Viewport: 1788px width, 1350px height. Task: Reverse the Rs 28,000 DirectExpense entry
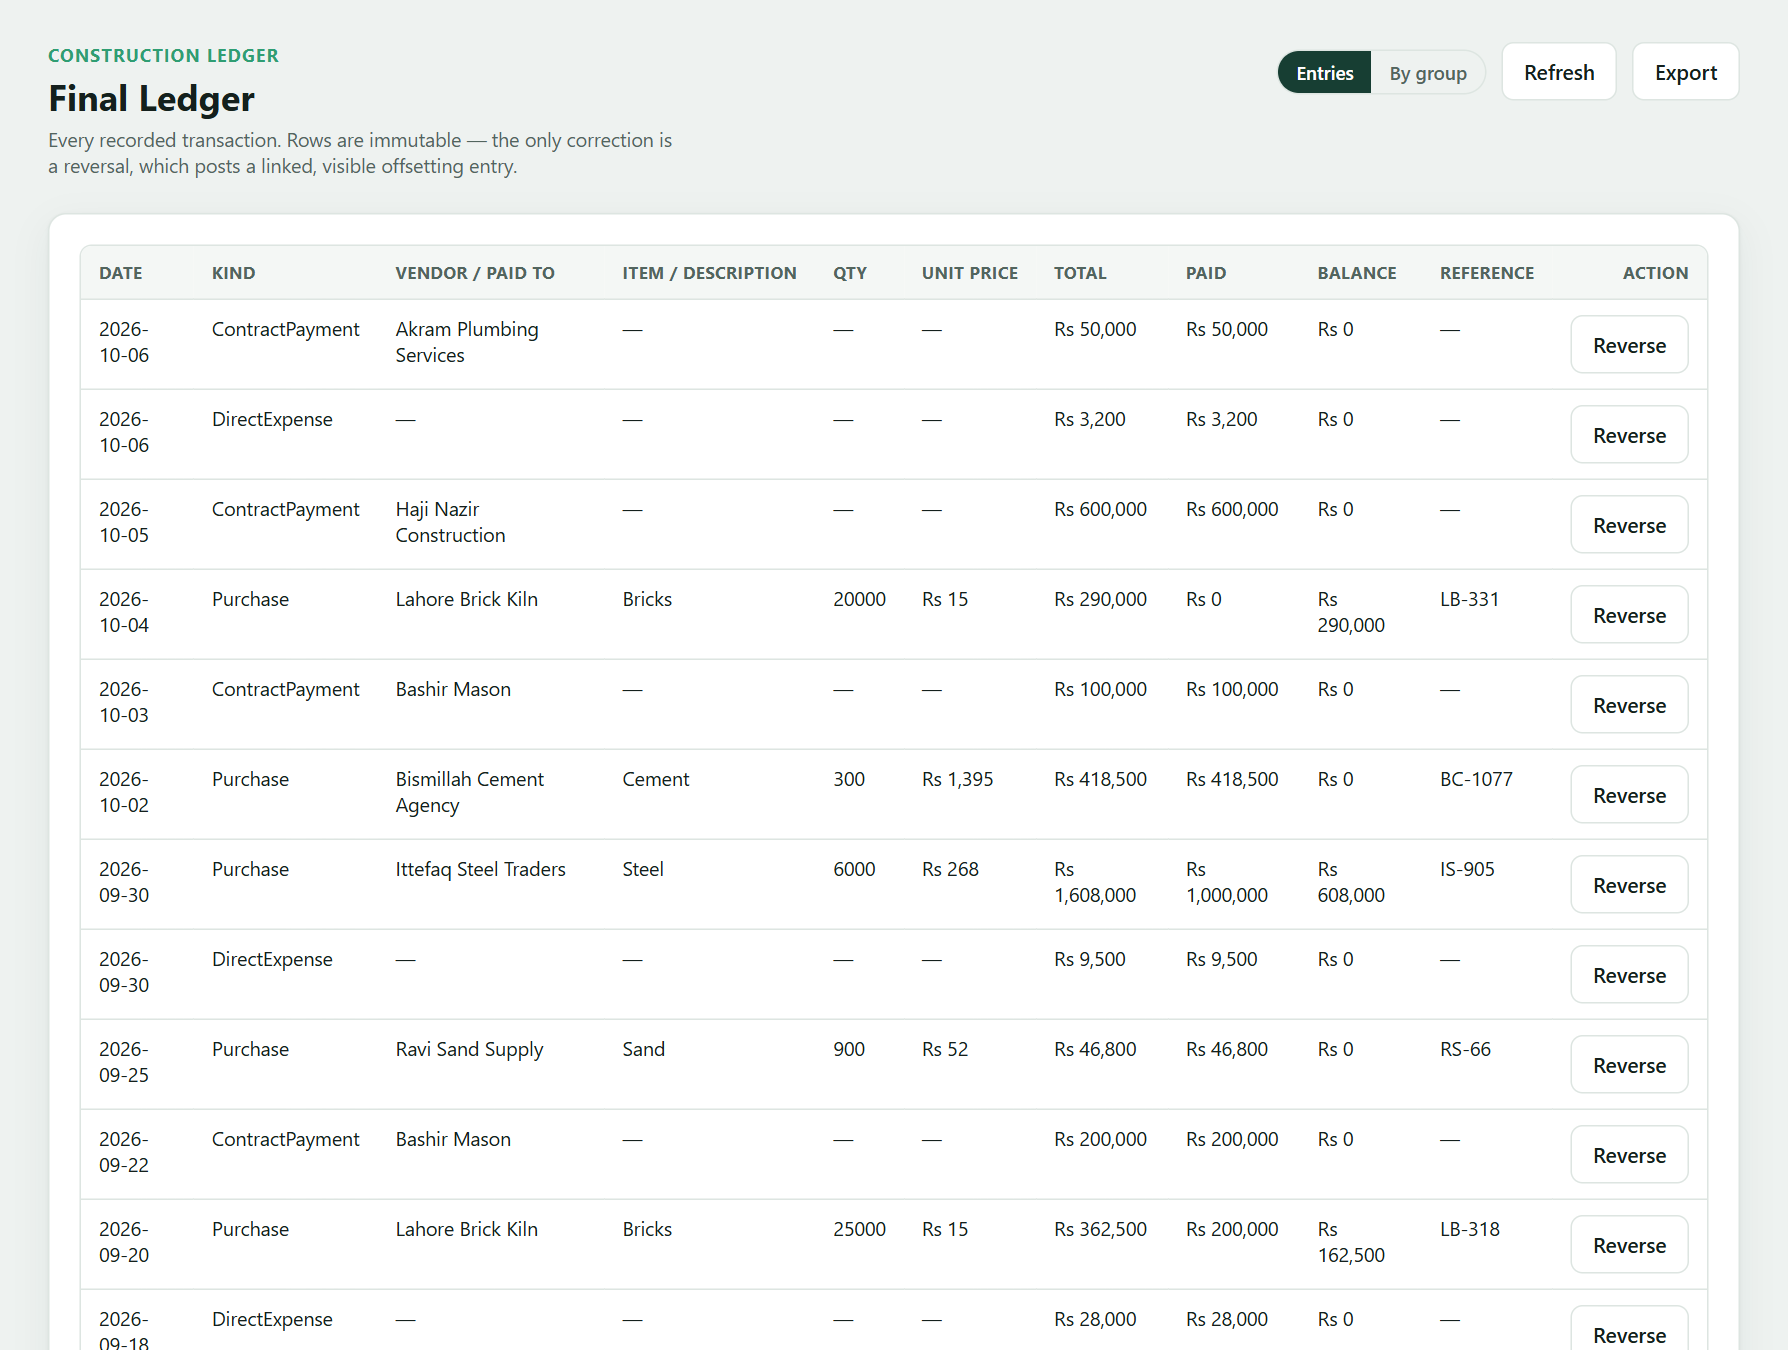tap(1629, 1332)
